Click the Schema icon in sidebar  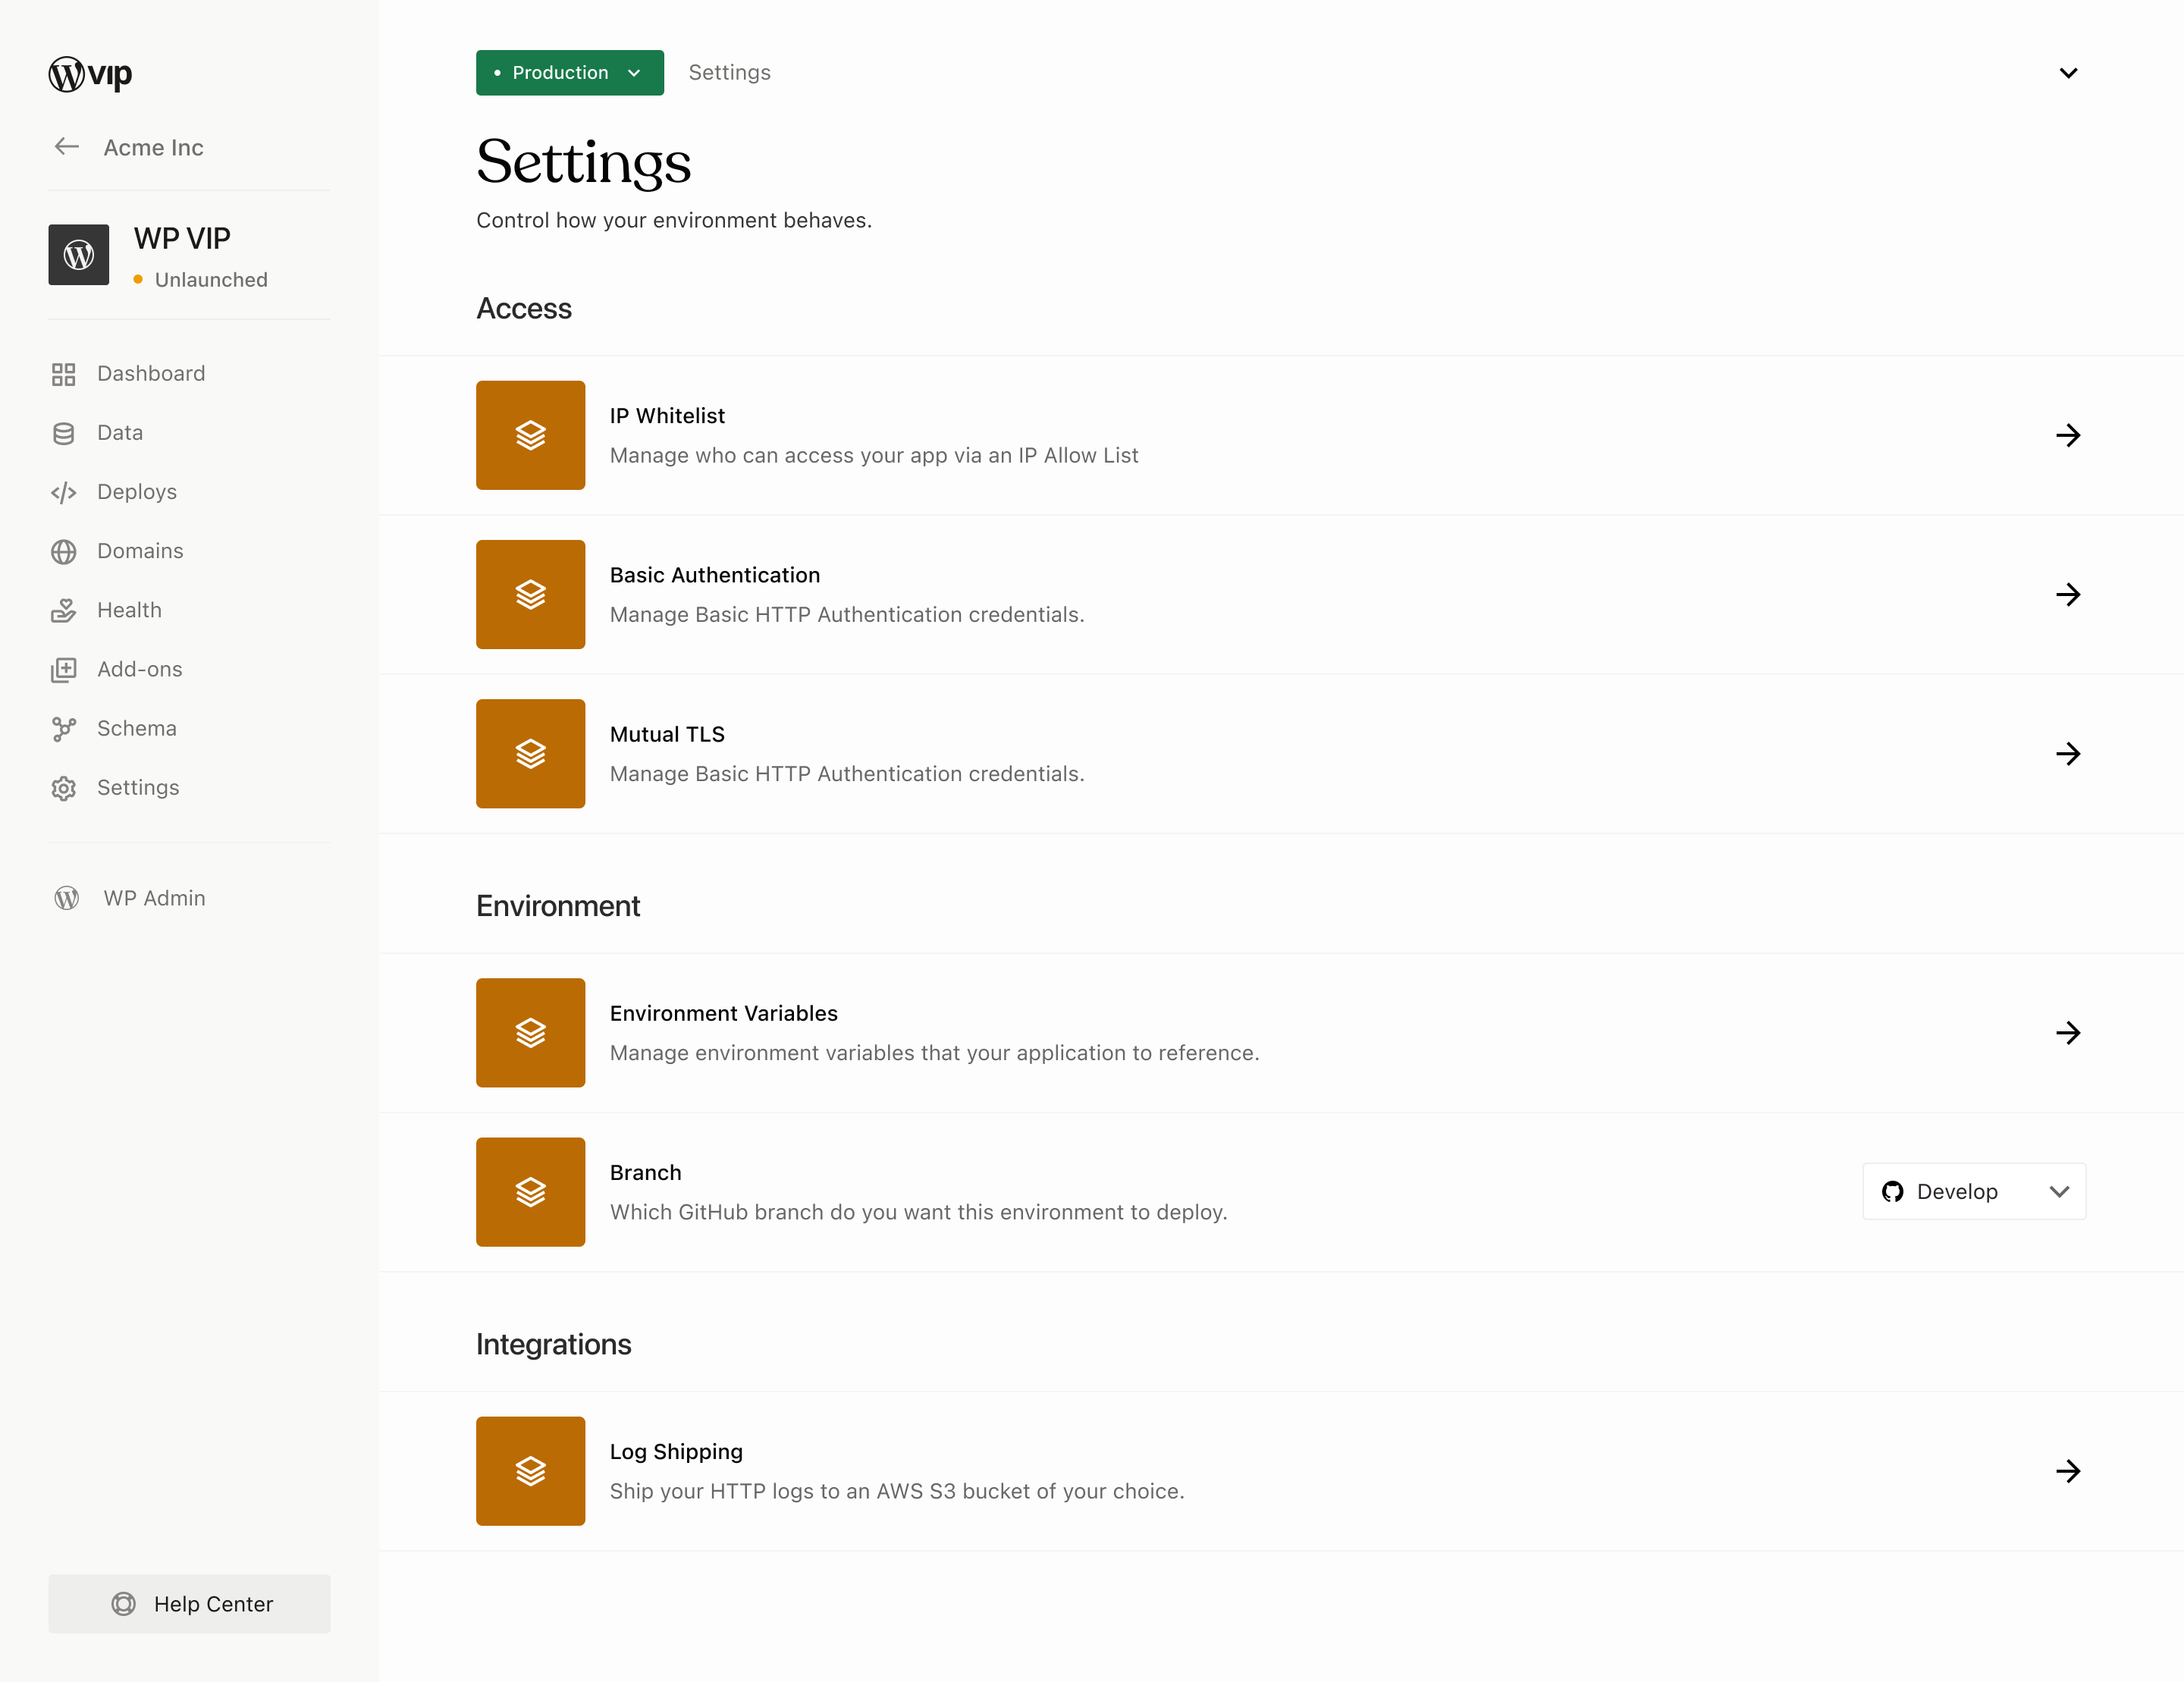pyautogui.click(x=64, y=728)
